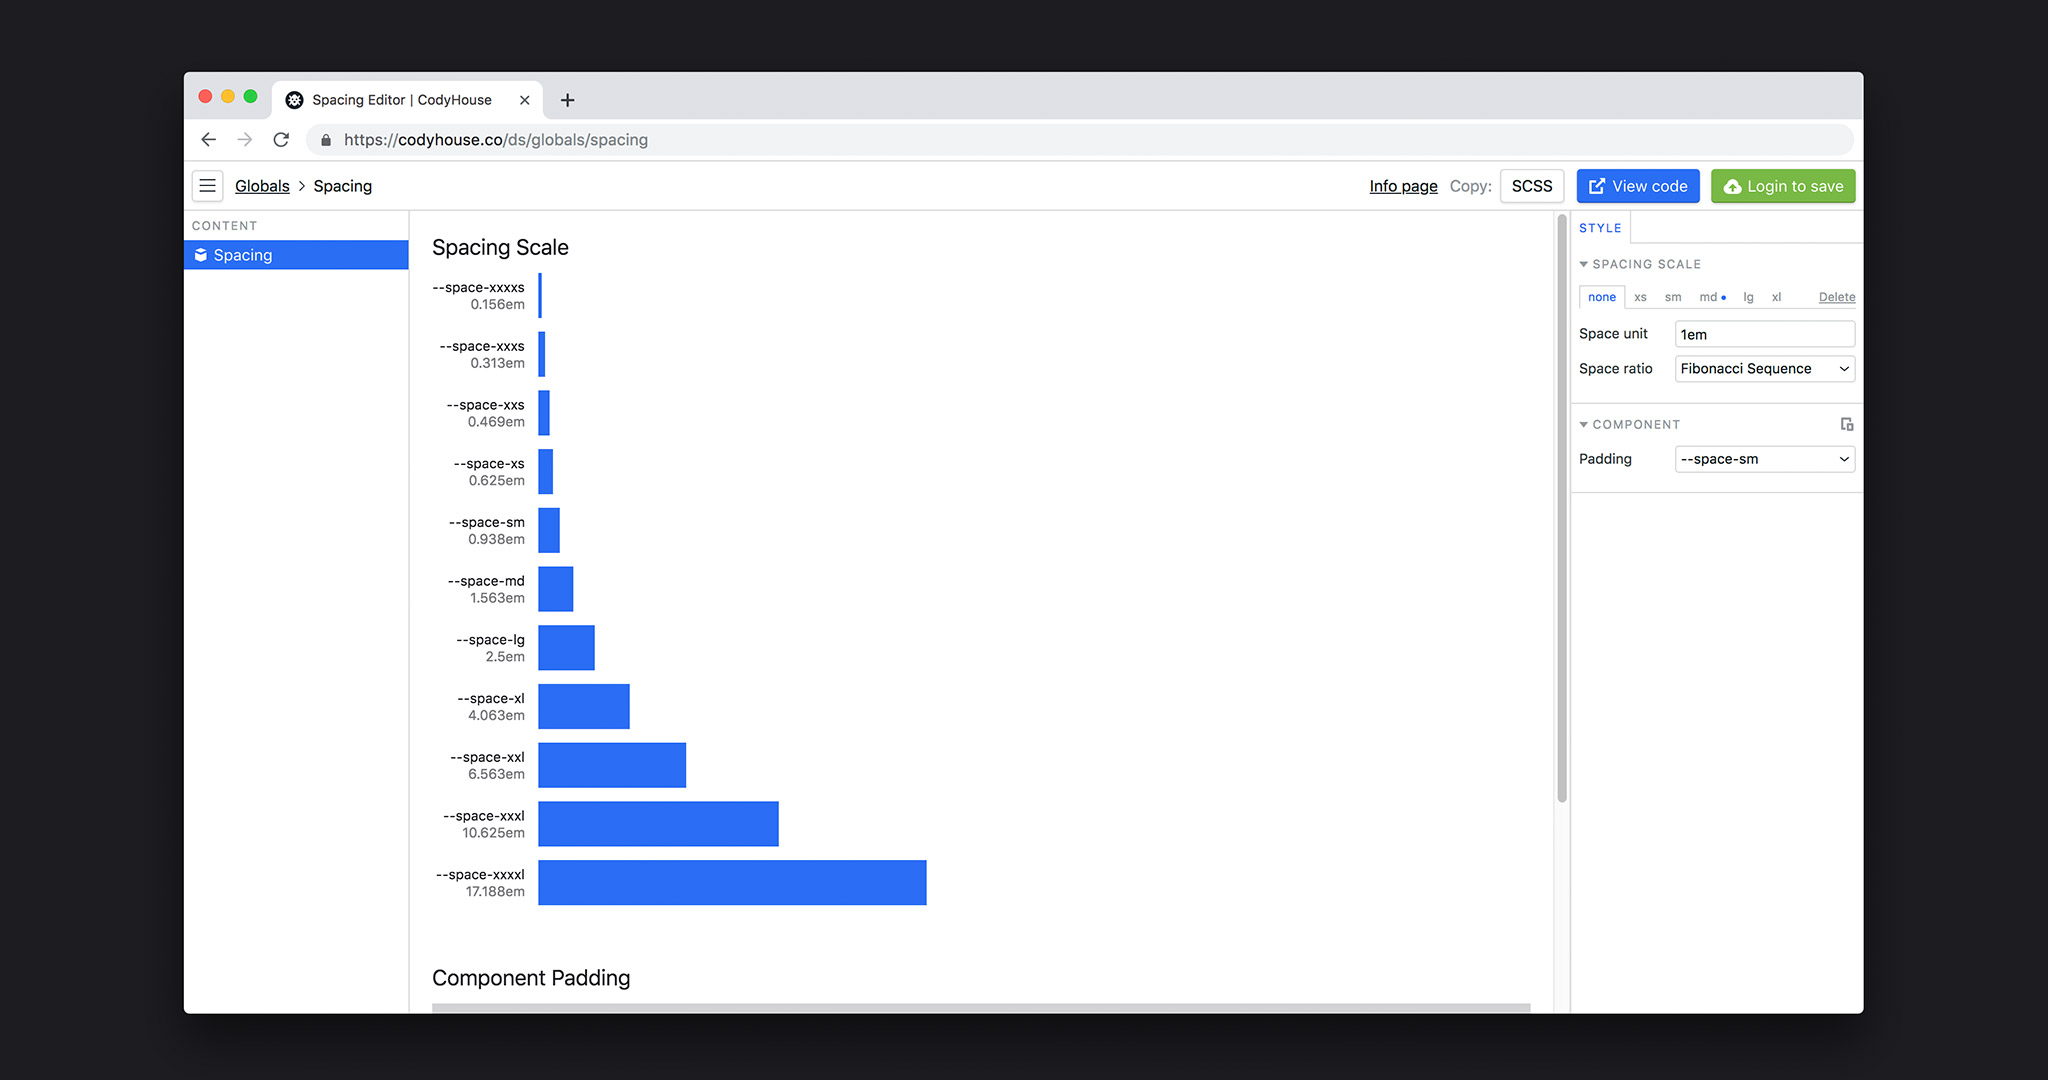
Task: Select the Padding --space-sm dropdown
Action: [1761, 458]
